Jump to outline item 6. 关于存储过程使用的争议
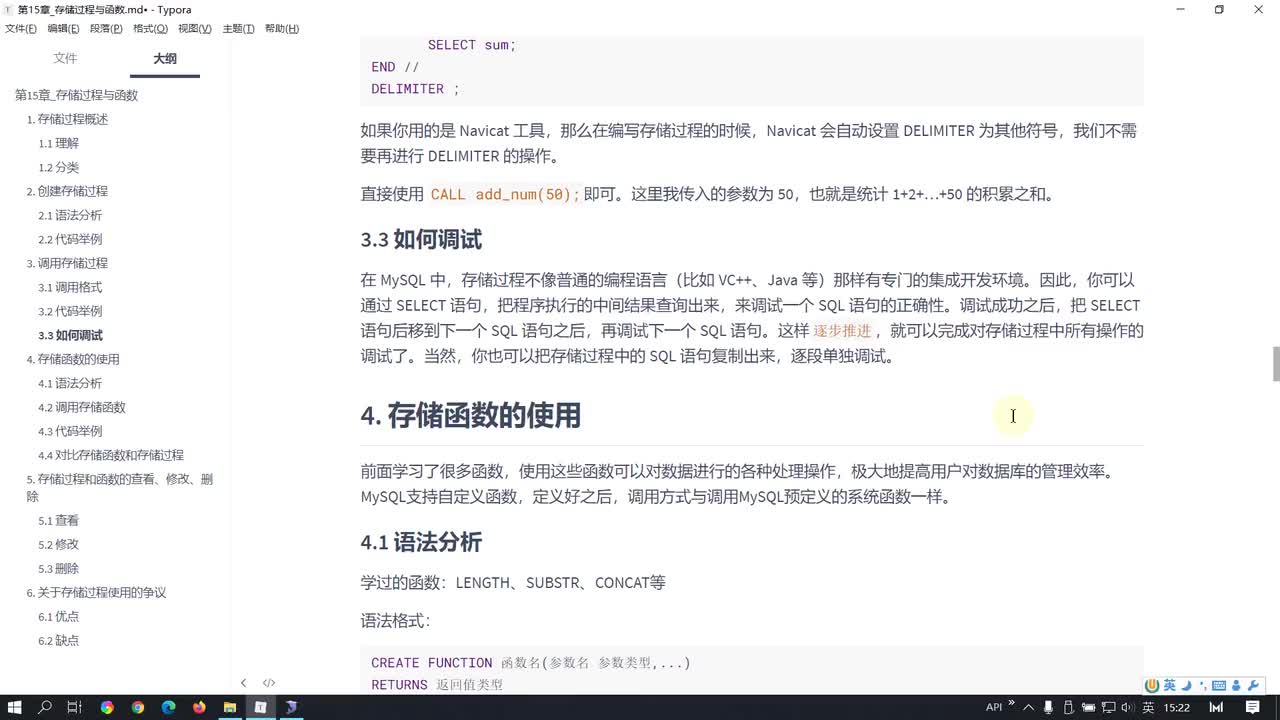The height and width of the screenshot is (720, 1280). 96,592
